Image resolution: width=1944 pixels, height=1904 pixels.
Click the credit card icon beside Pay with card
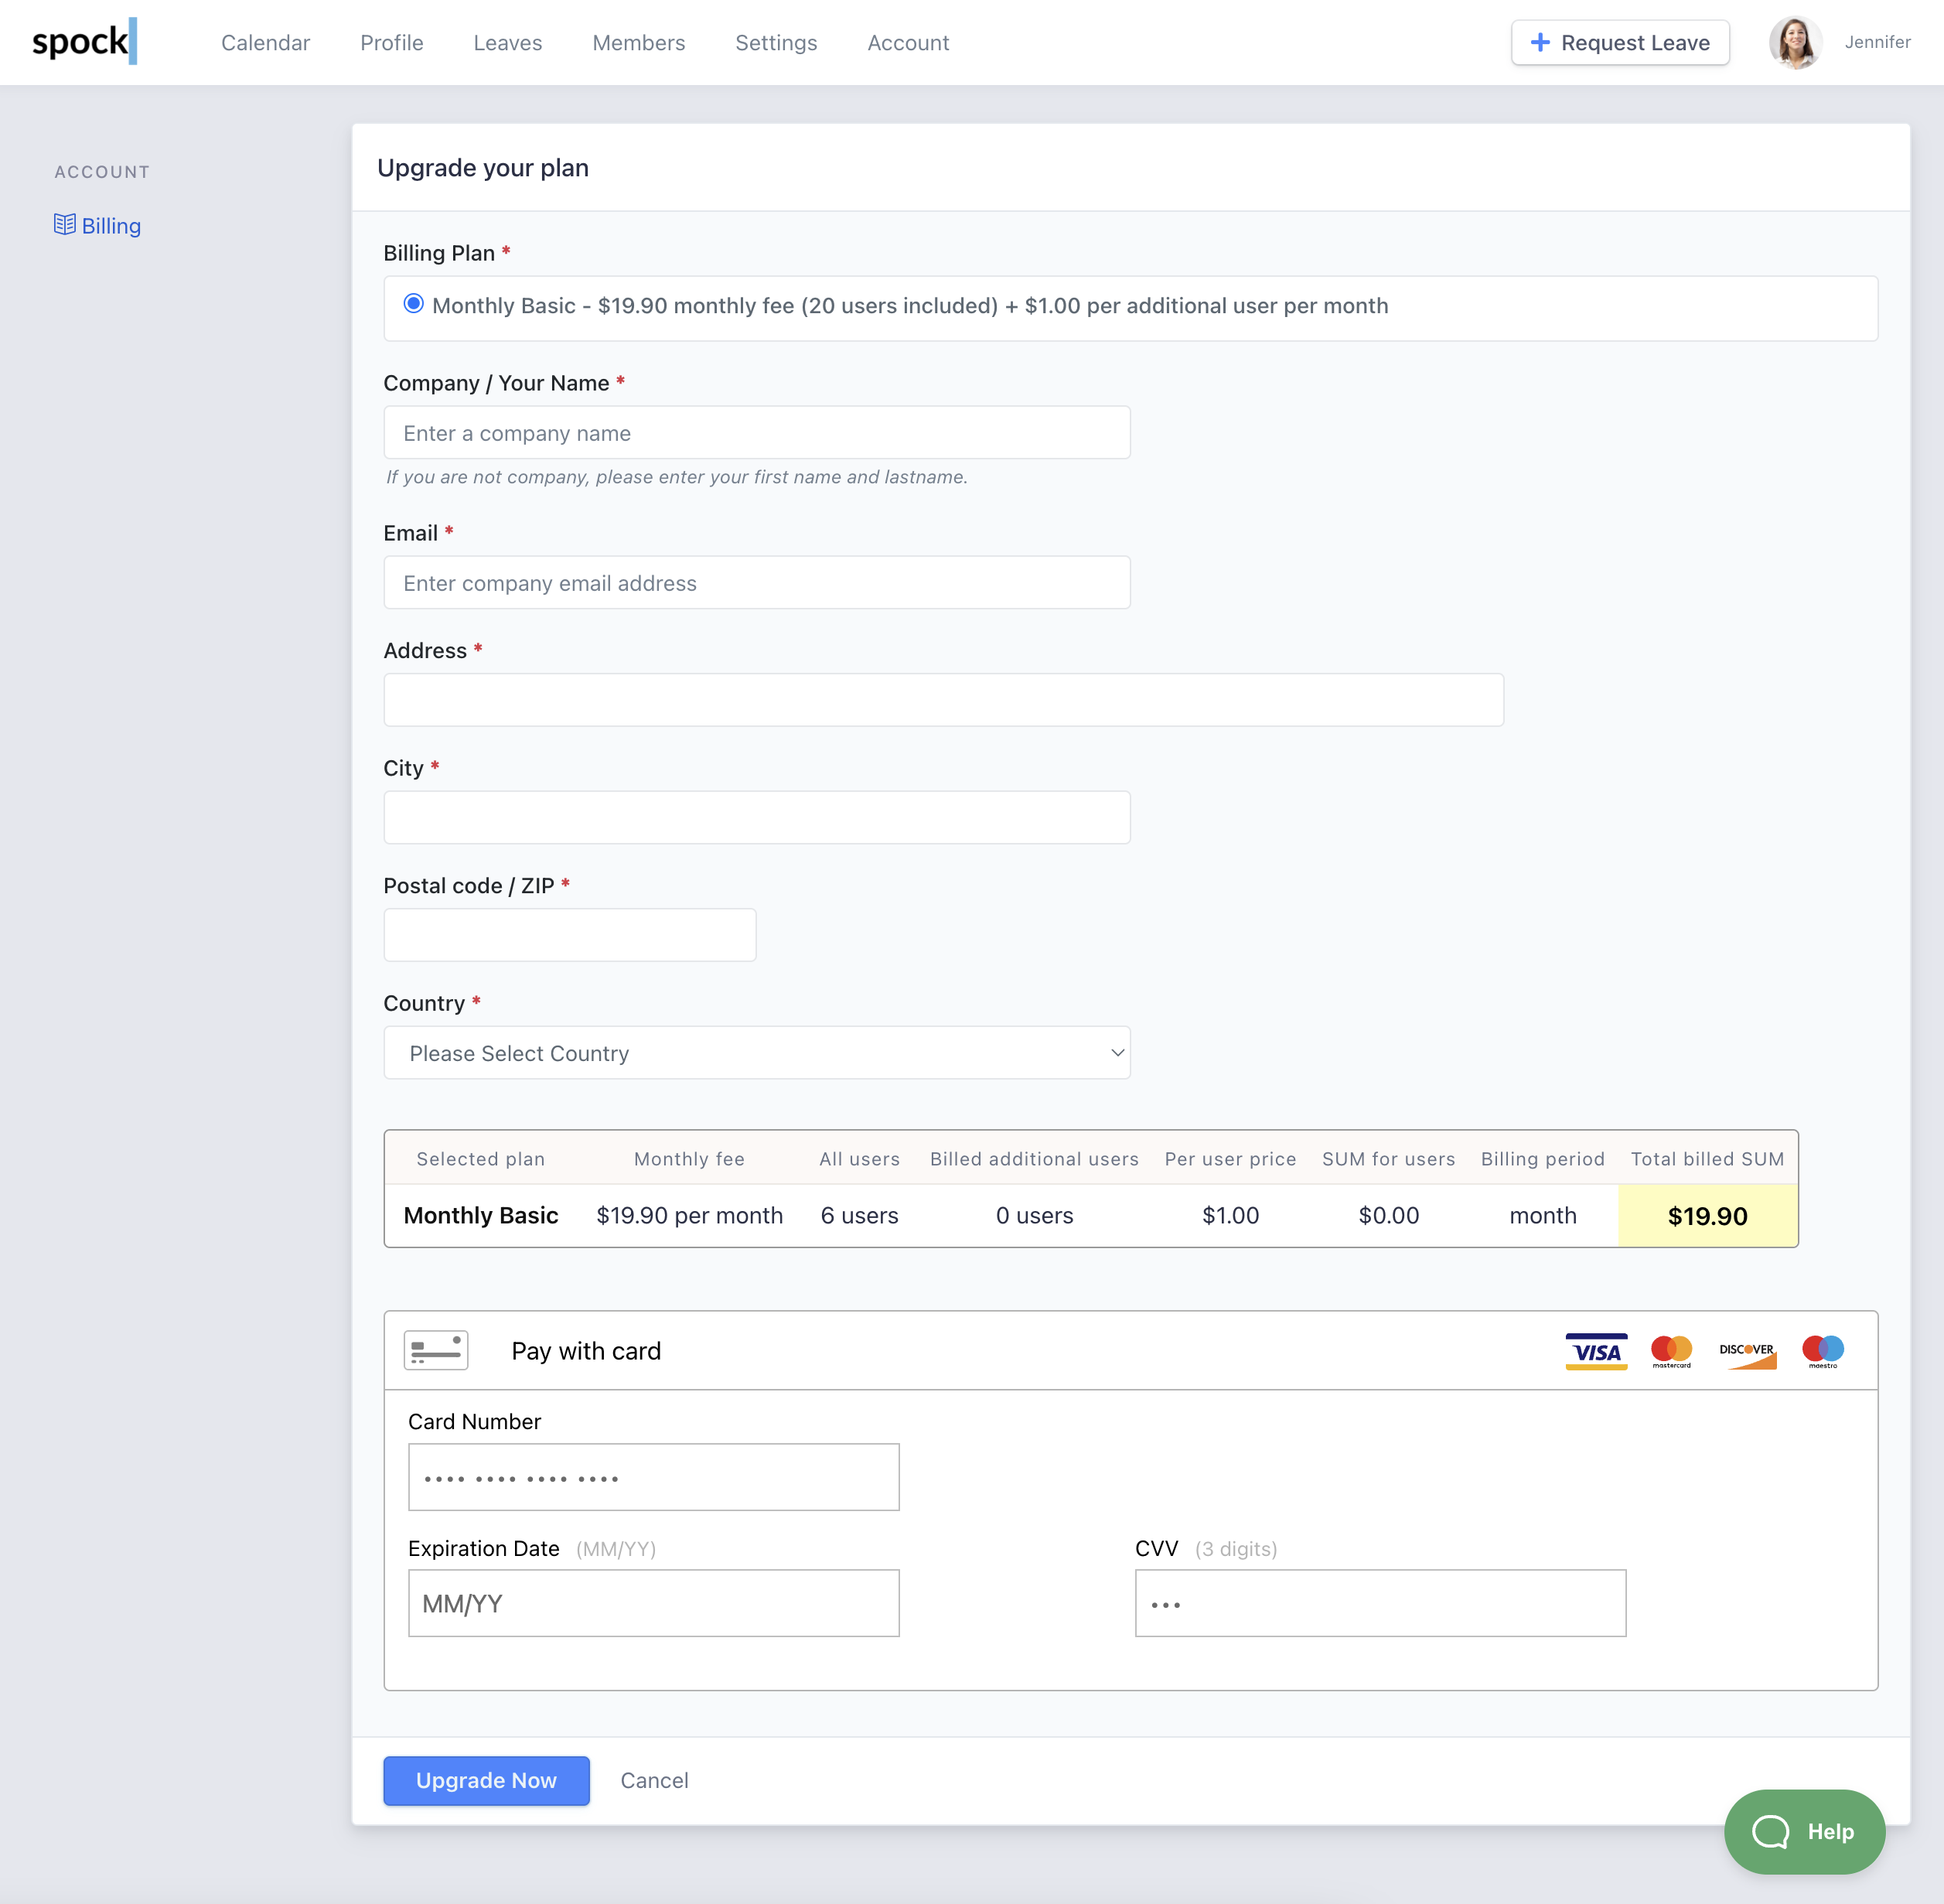click(436, 1351)
